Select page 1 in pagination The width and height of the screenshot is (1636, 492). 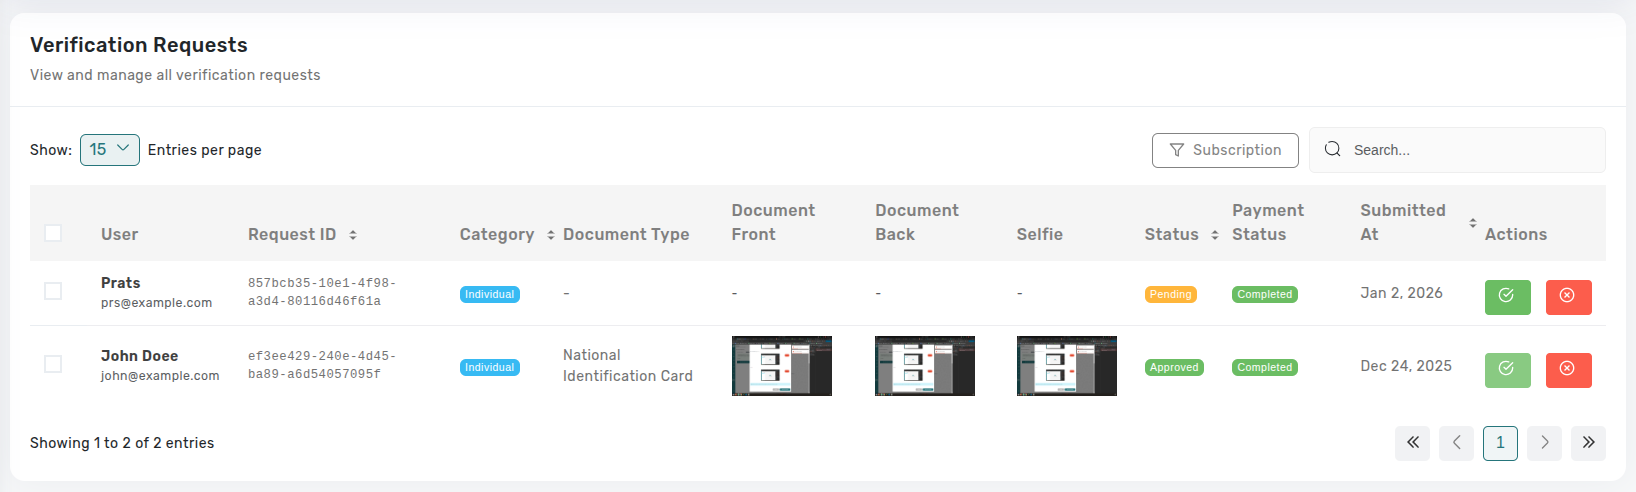click(x=1500, y=443)
